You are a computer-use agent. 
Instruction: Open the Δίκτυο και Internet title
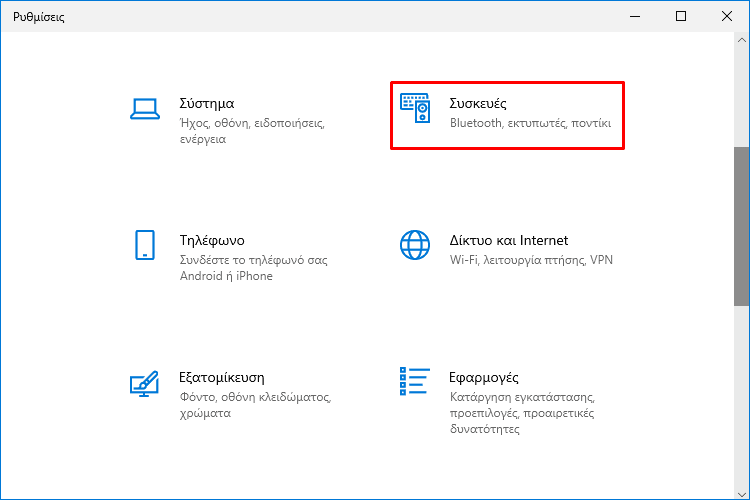click(509, 240)
